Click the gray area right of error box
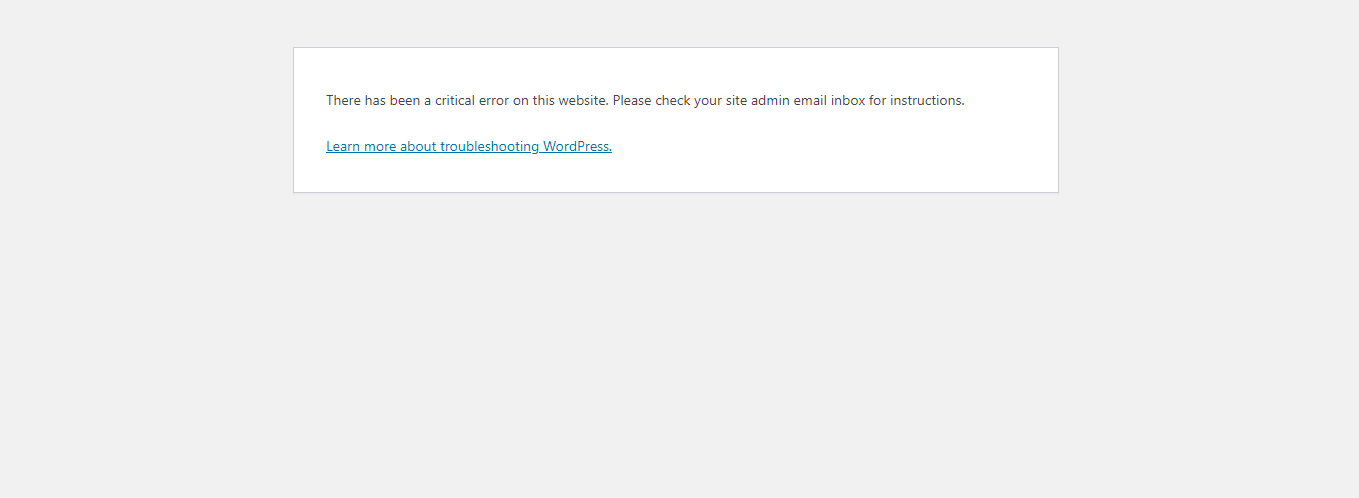Image resolution: width=1359 pixels, height=498 pixels. [x=1208, y=120]
